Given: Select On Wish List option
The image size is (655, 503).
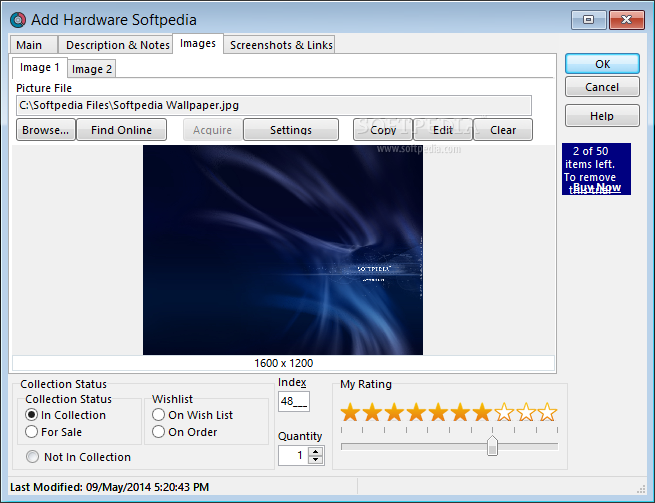Looking at the screenshot, I should pos(158,415).
